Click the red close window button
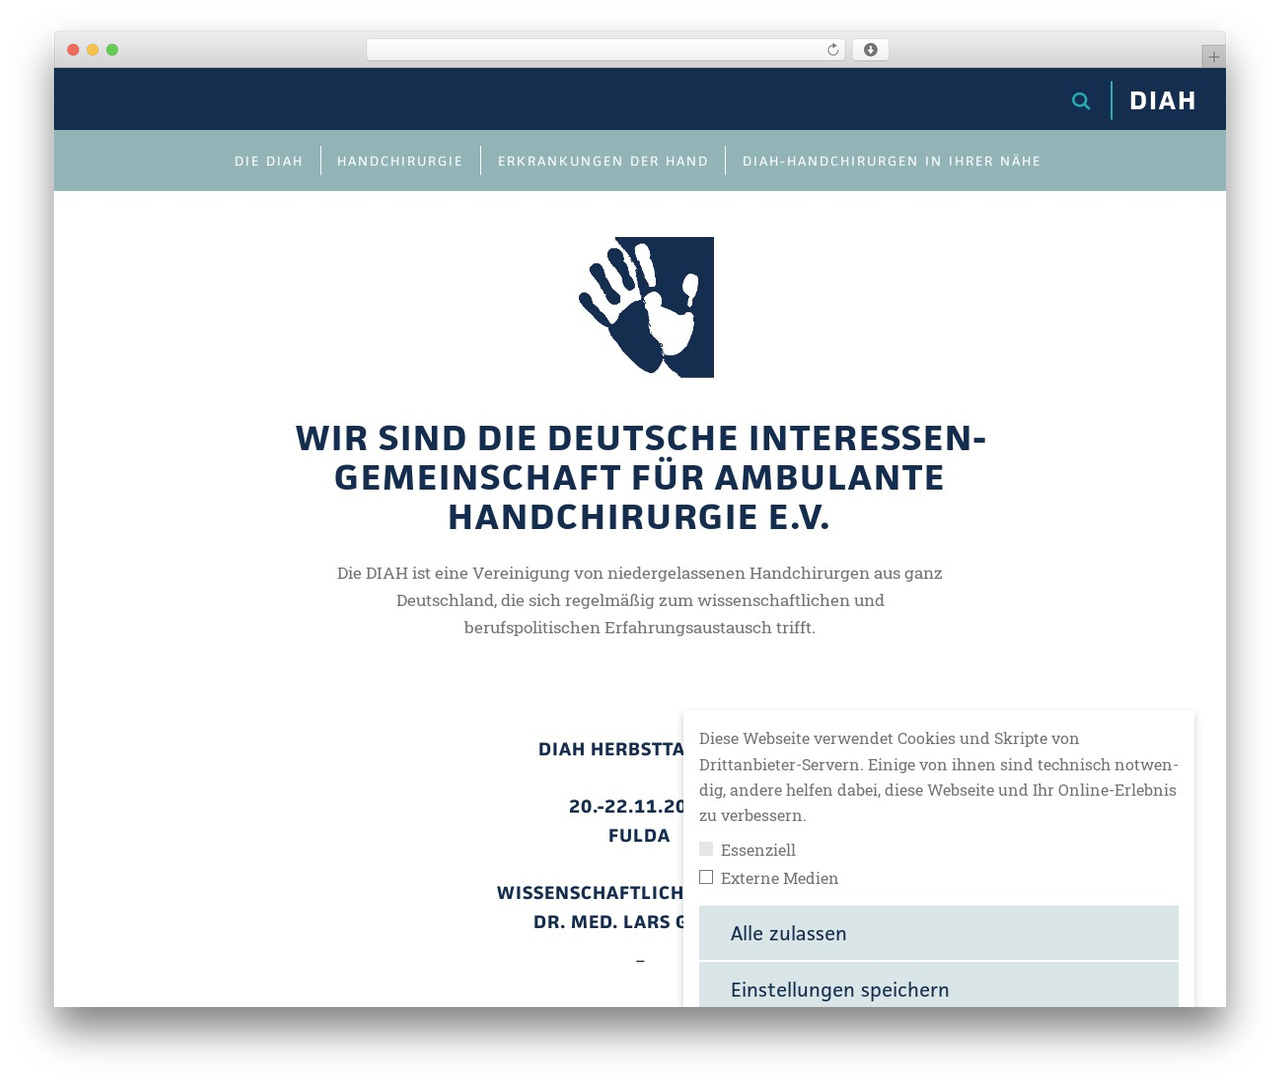 click(73, 50)
